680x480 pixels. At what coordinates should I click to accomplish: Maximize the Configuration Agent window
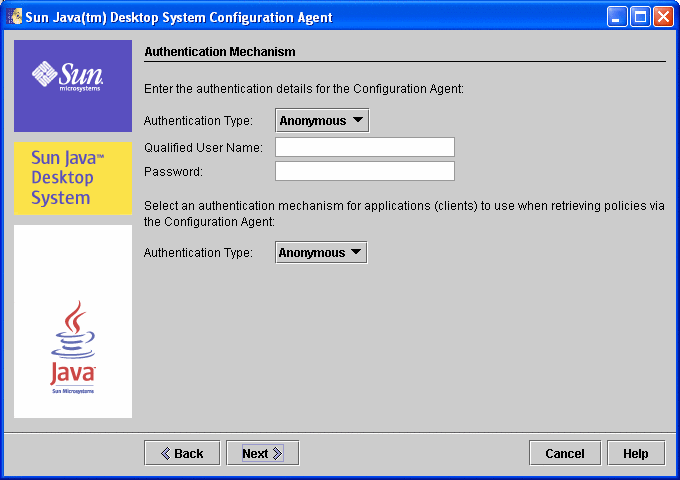point(640,17)
